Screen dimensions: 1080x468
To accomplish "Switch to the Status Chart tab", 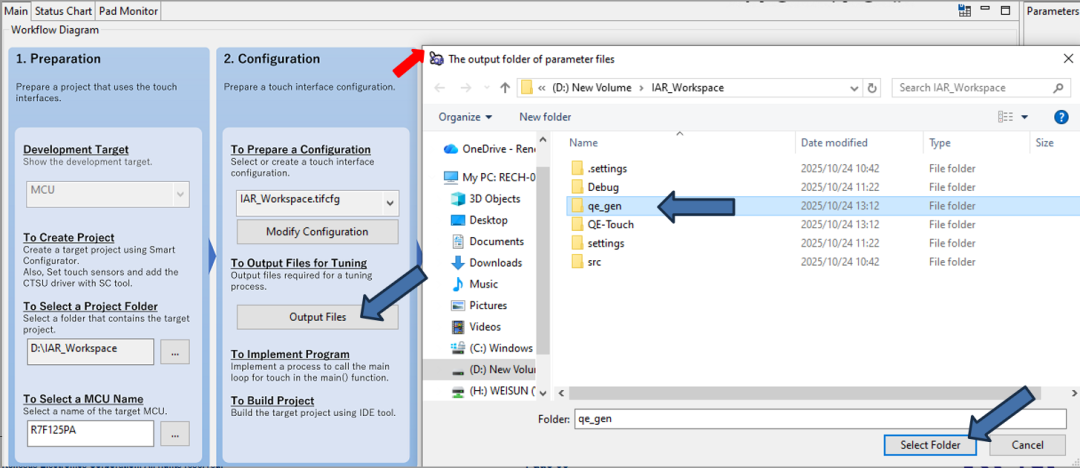I will pyautogui.click(x=63, y=11).
